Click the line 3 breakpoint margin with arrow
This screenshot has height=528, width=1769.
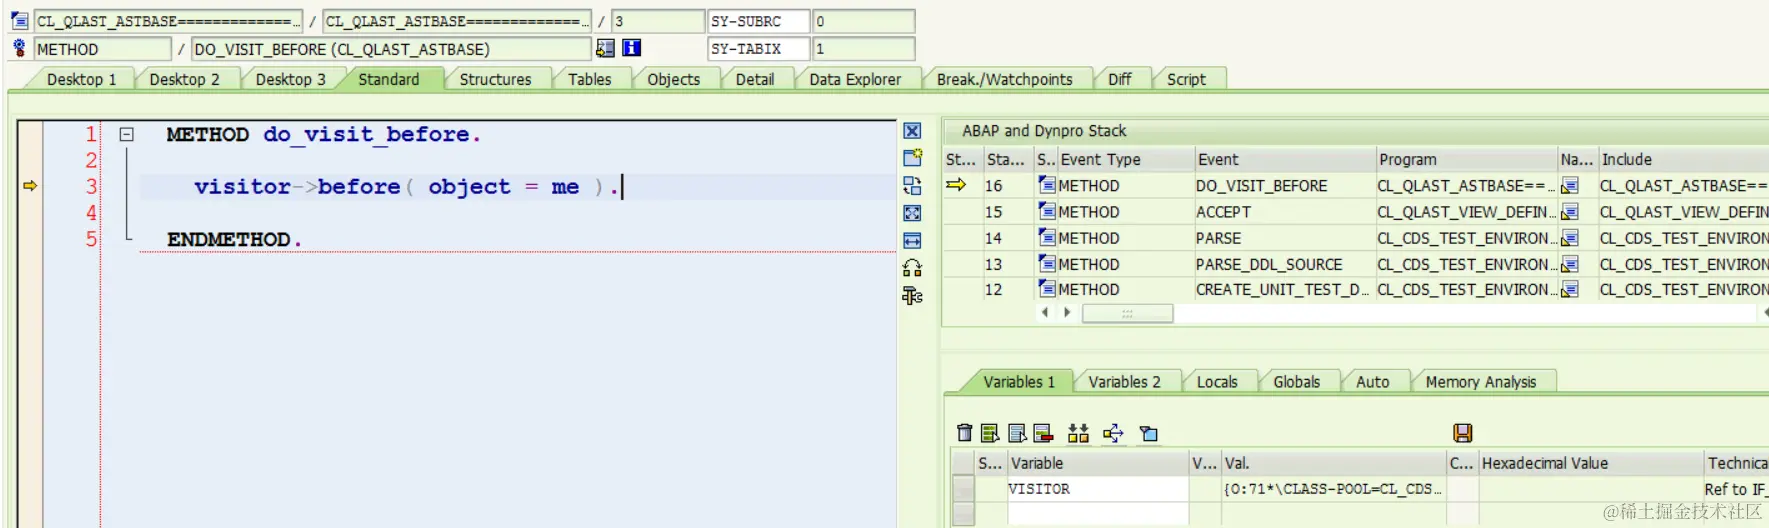(30, 186)
